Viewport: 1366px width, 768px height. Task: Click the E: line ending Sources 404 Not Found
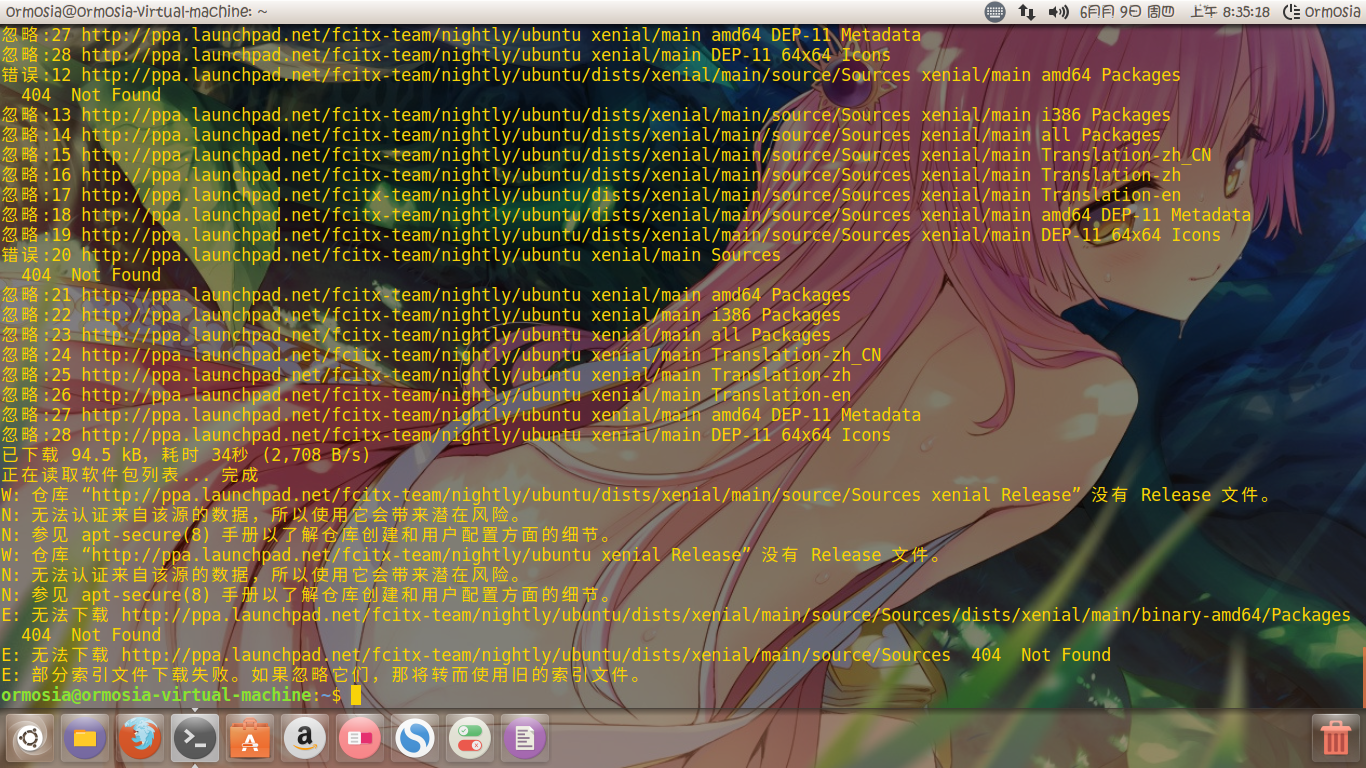[x=556, y=655]
